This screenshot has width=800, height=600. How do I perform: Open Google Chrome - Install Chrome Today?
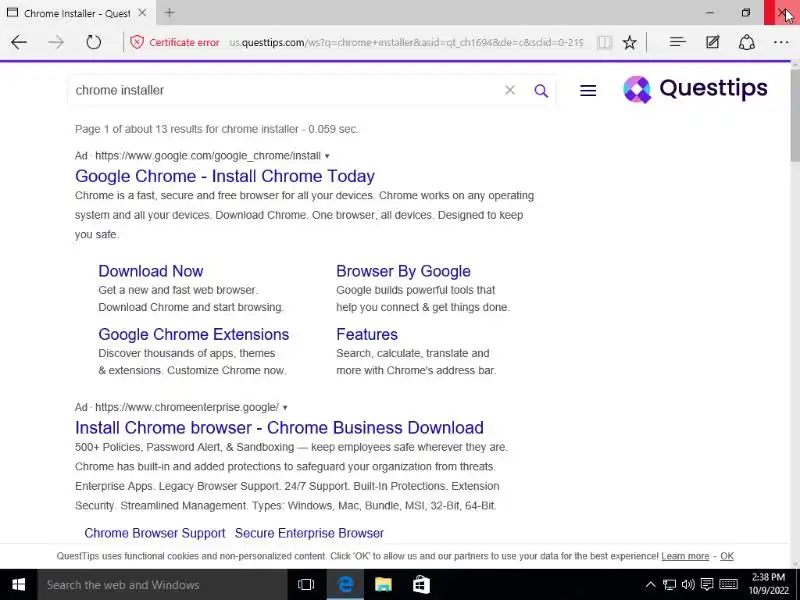coord(224,176)
